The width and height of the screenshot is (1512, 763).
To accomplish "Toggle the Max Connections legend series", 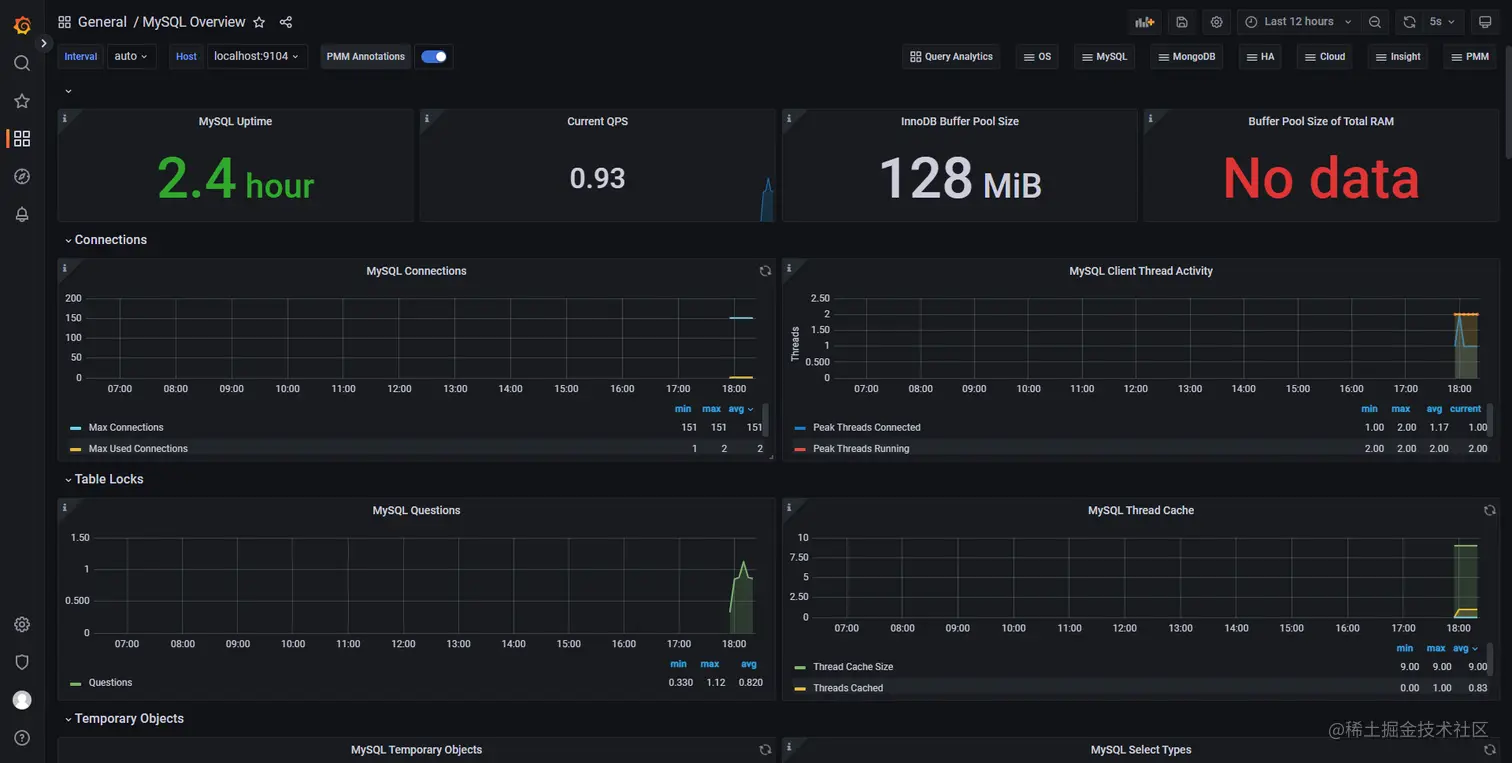I will (126, 427).
